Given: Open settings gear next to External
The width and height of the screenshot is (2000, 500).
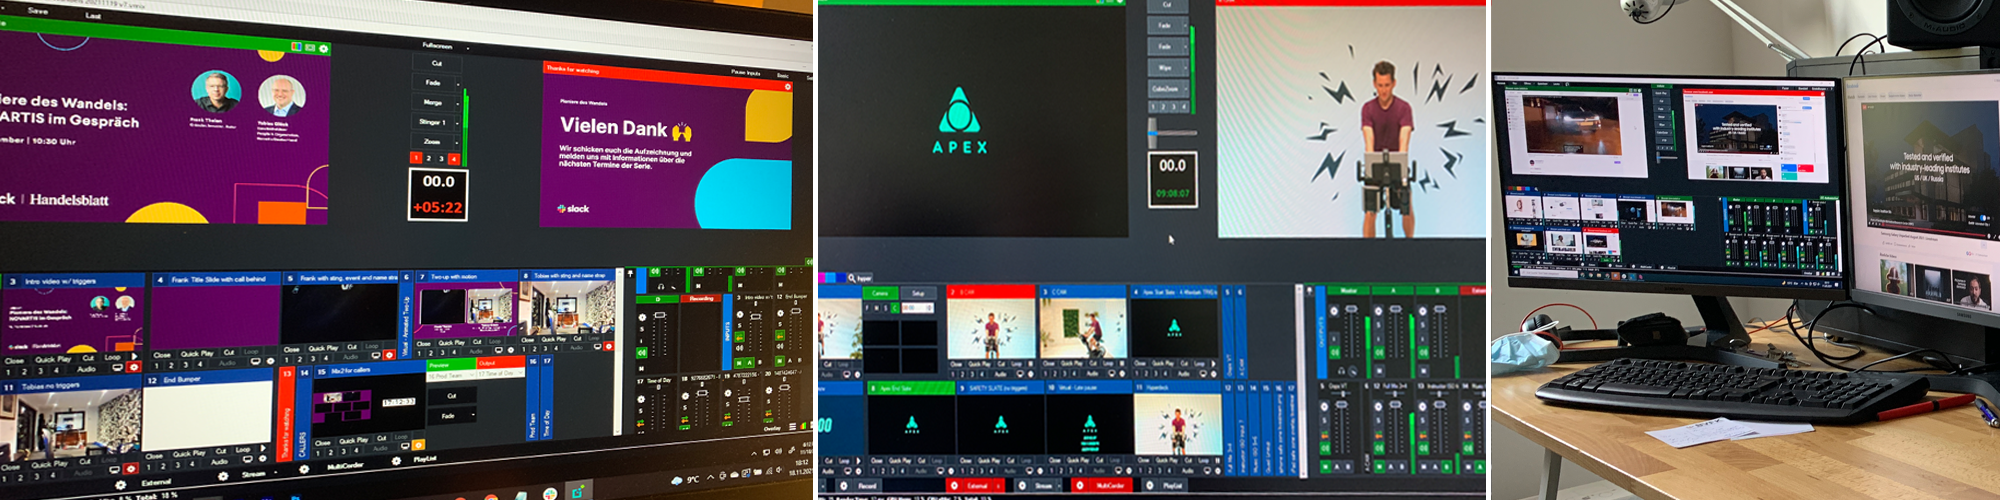Looking at the screenshot, I should click(121, 485).
